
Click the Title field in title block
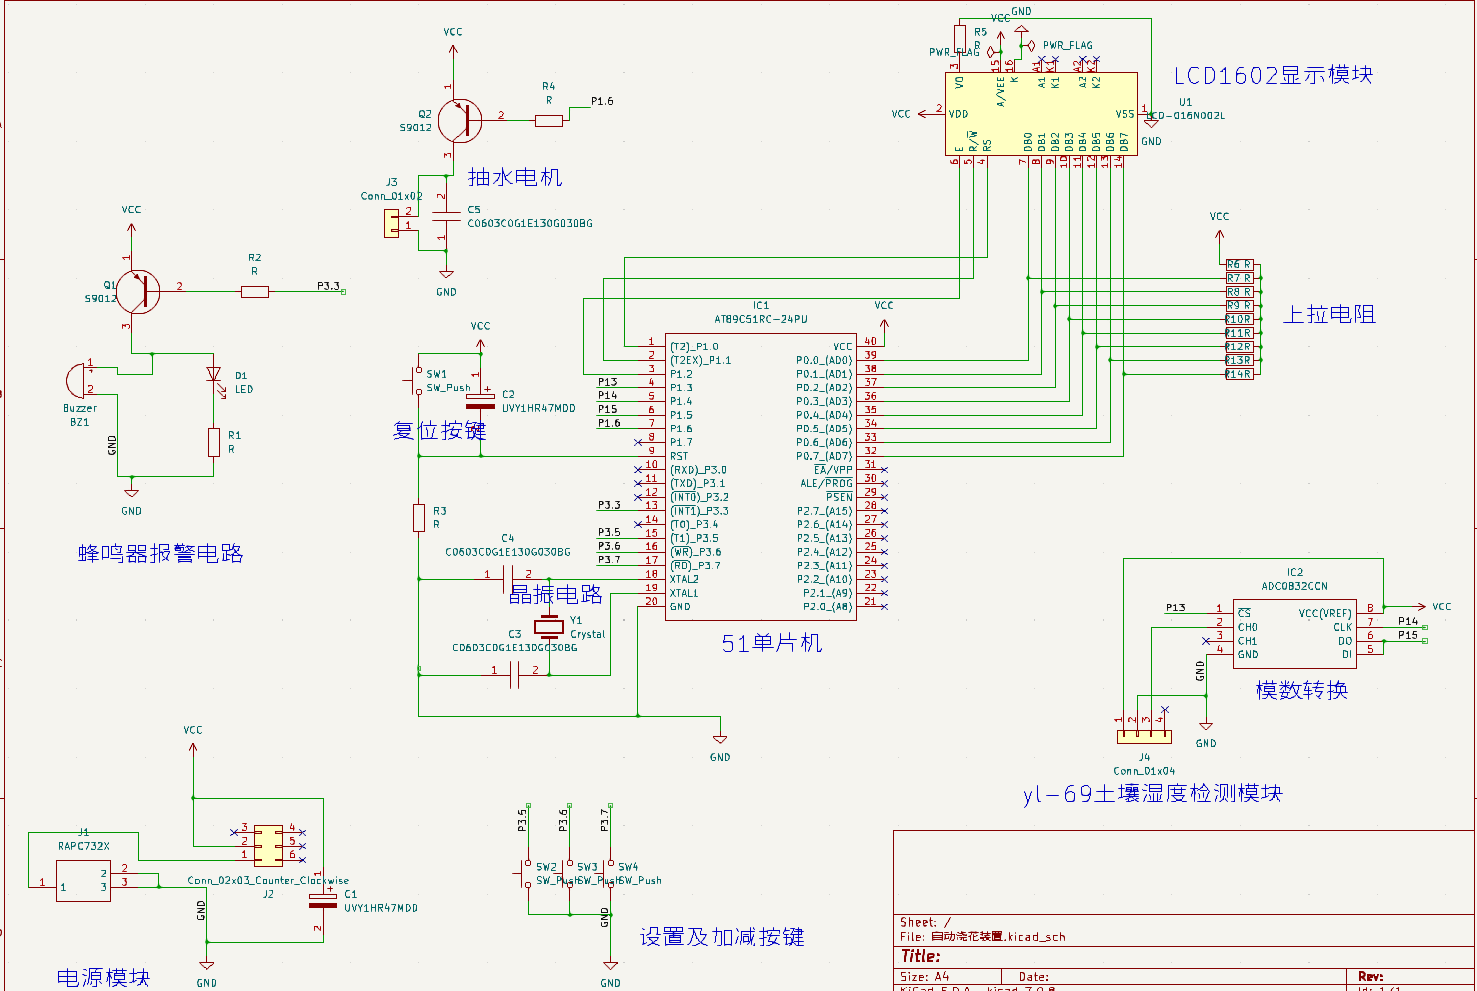pos(1185,956)
